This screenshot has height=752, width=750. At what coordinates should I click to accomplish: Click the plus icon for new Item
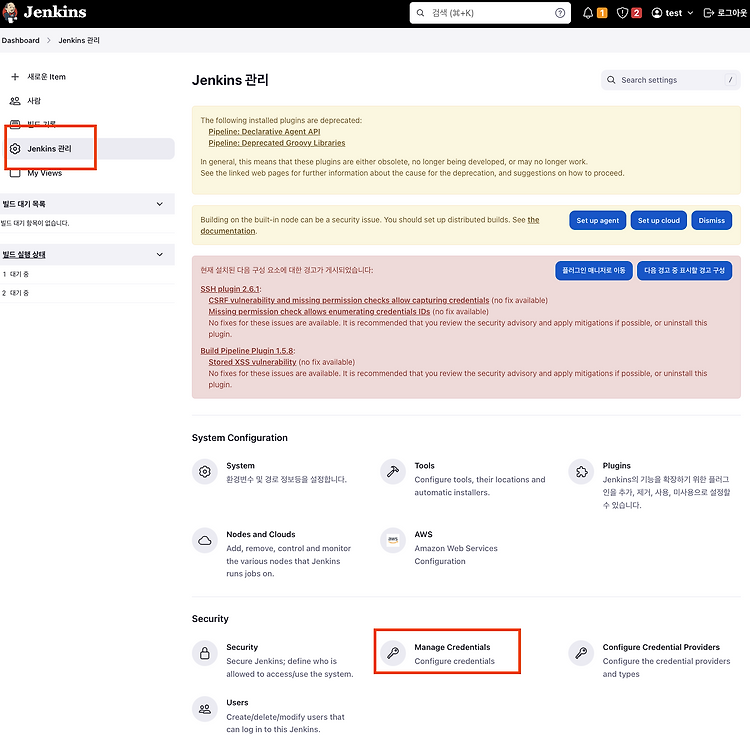15,77
